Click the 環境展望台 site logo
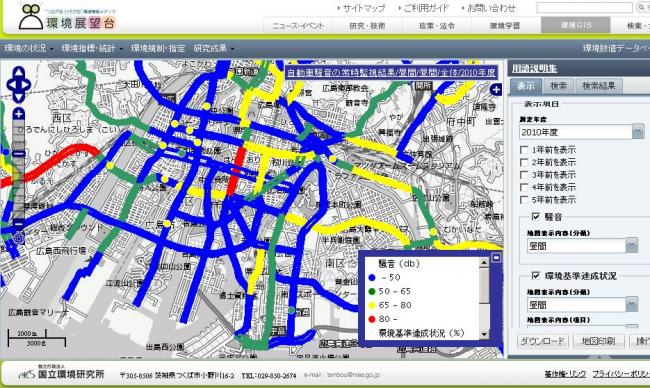 point(67,17)
